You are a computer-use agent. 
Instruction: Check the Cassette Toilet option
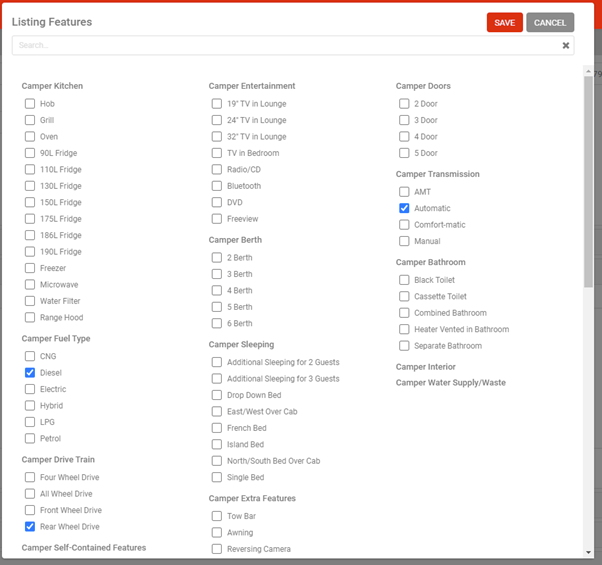point(404,296)
